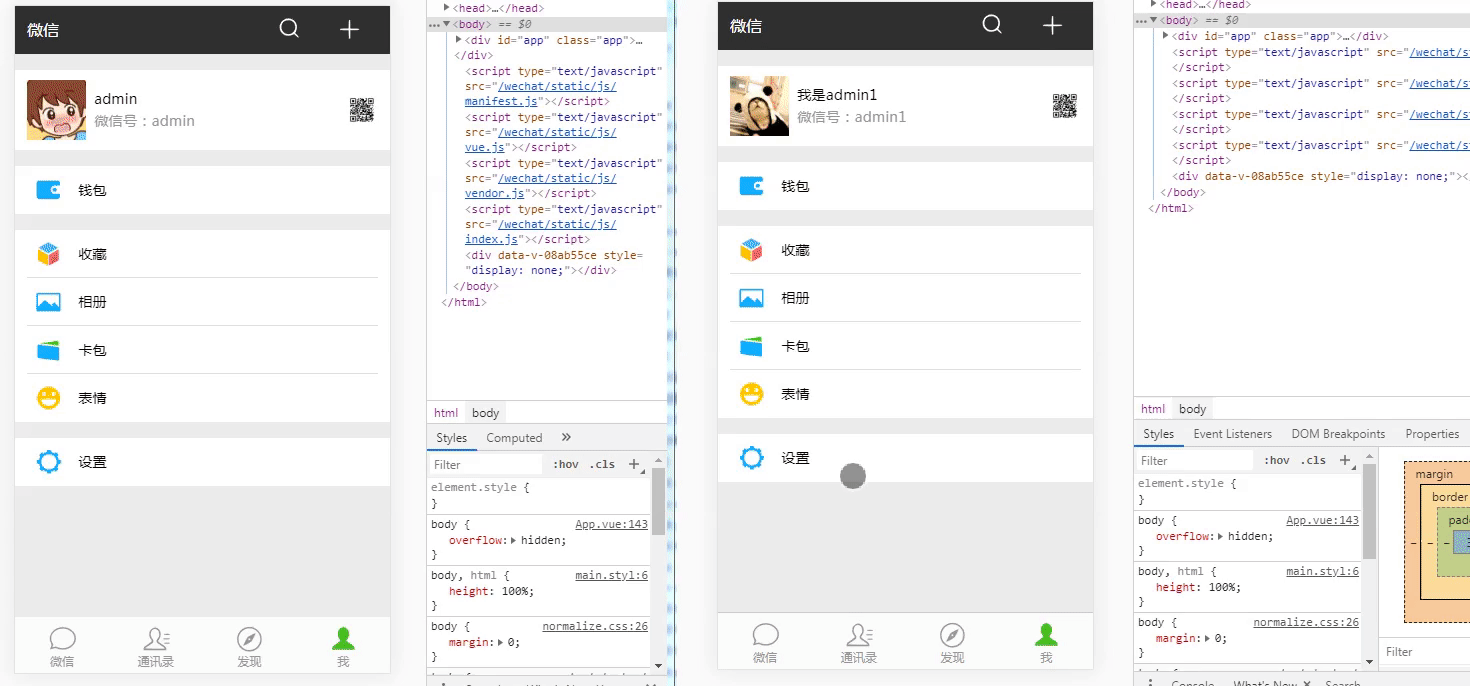This screenshot has height=686, width=1470.
Task: Click 设置 gear icon in right app
Action: coord(751,458)
